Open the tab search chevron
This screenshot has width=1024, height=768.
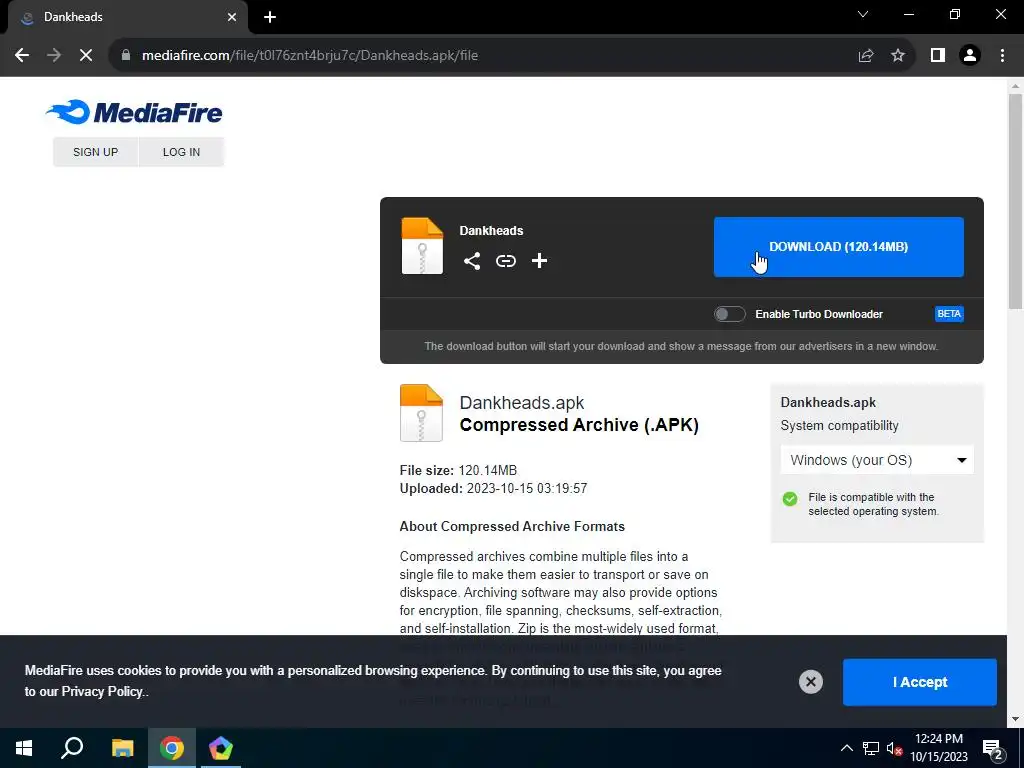pos(863,14)
